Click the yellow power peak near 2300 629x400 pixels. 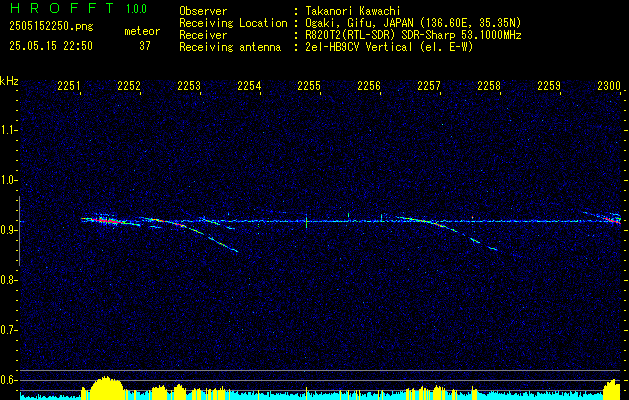tap(613, 389)
